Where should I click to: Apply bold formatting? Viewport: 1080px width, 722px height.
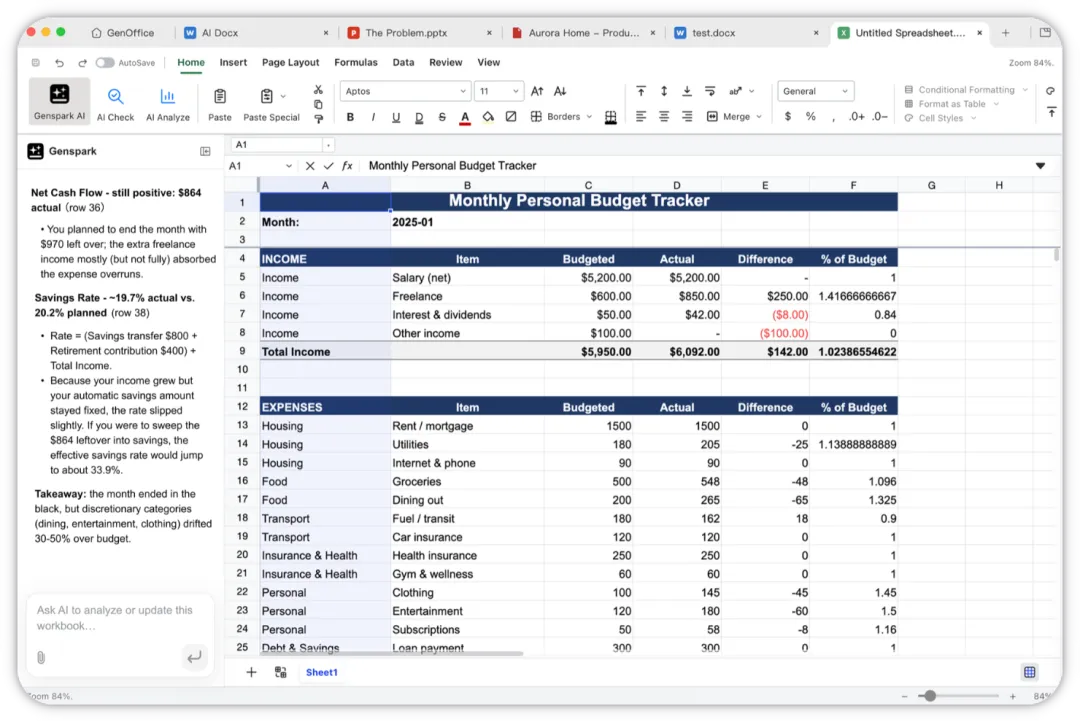click(x=350, y=117)
